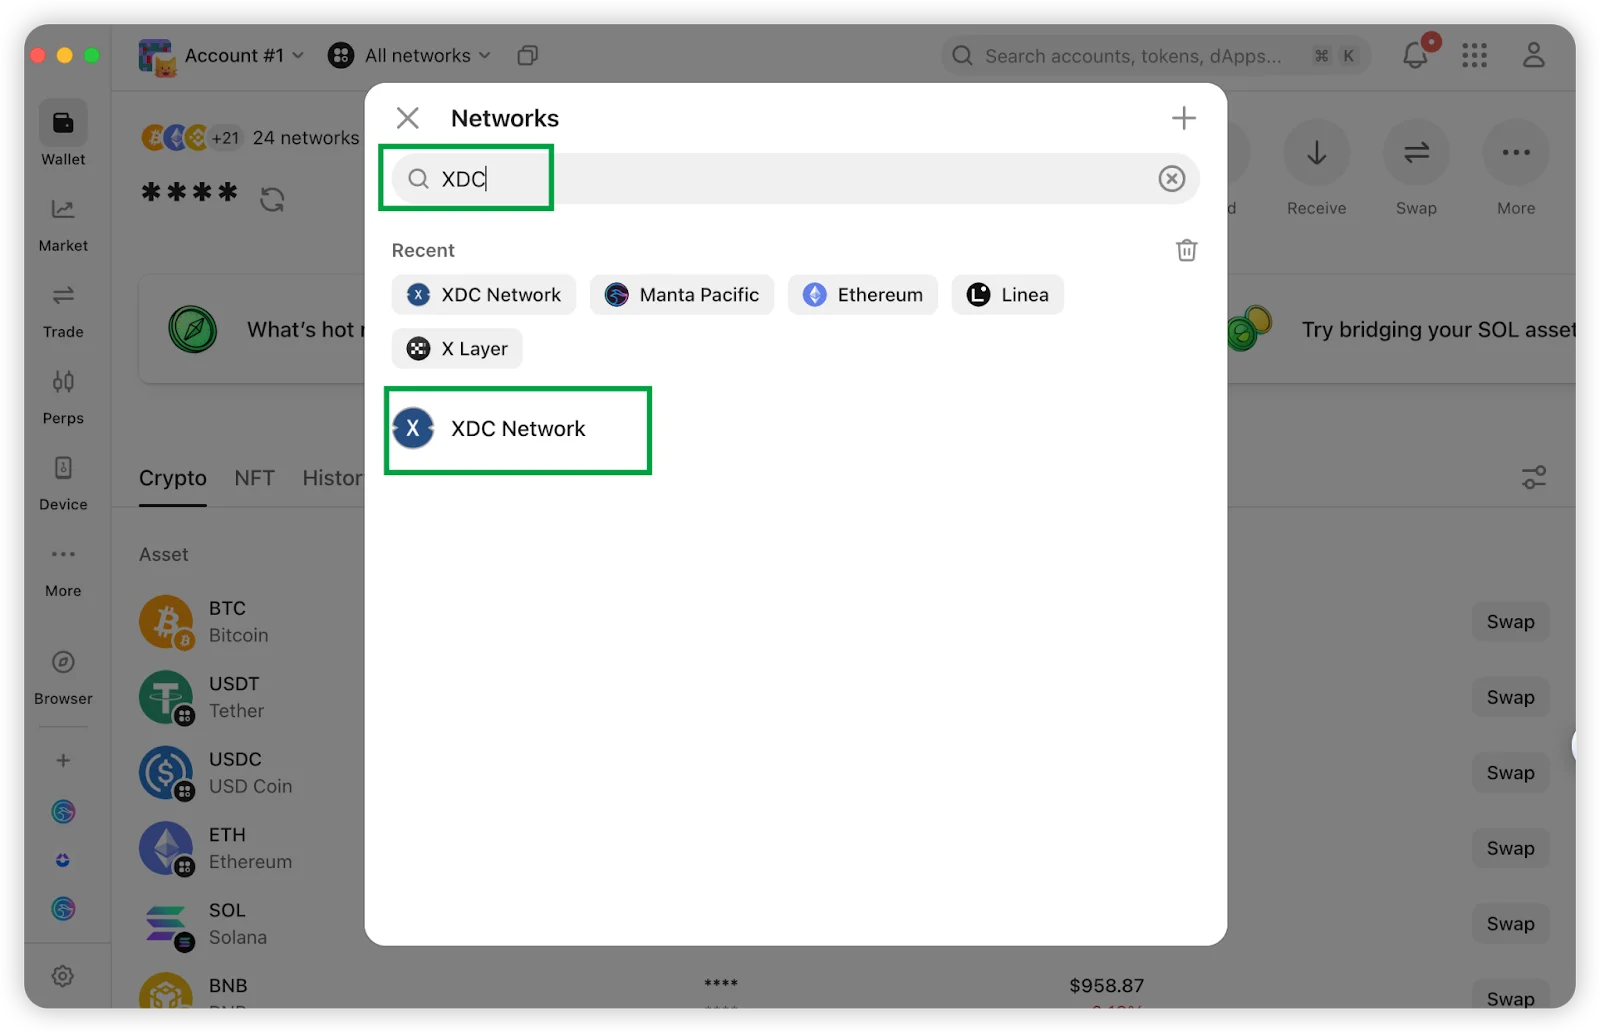Viewport: 1600px width, 1033px height.
Task: Close the Networks dialog
Action: tap(407, 118)
